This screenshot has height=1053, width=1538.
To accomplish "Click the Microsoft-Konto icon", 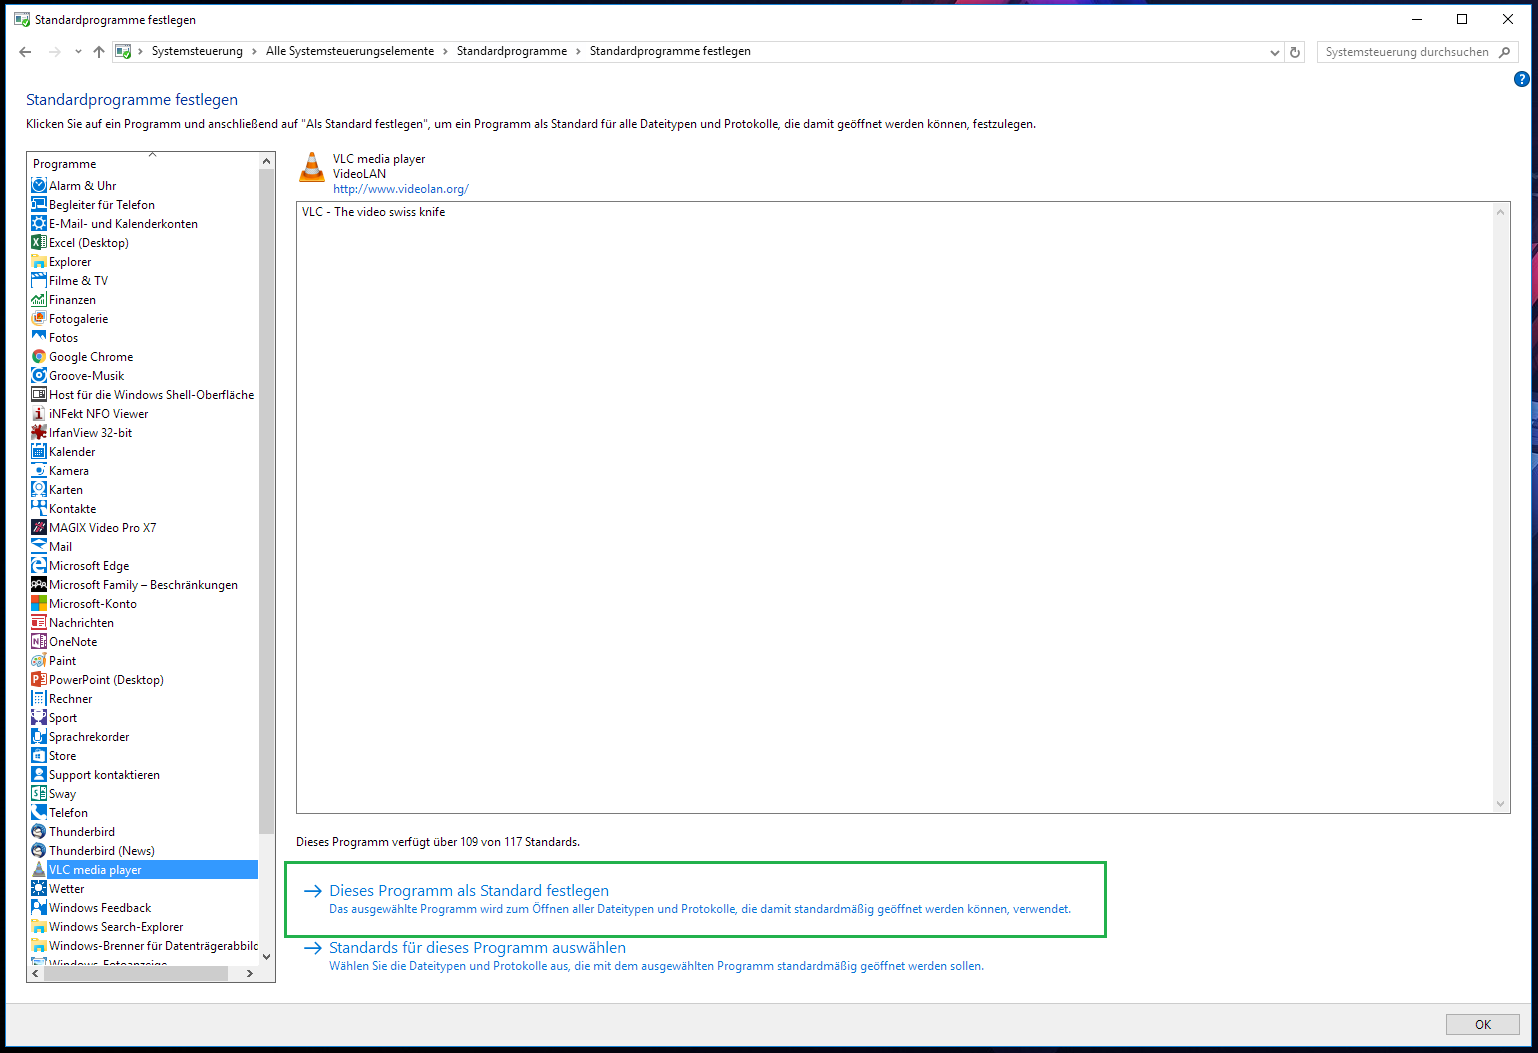I will (39, 603).
